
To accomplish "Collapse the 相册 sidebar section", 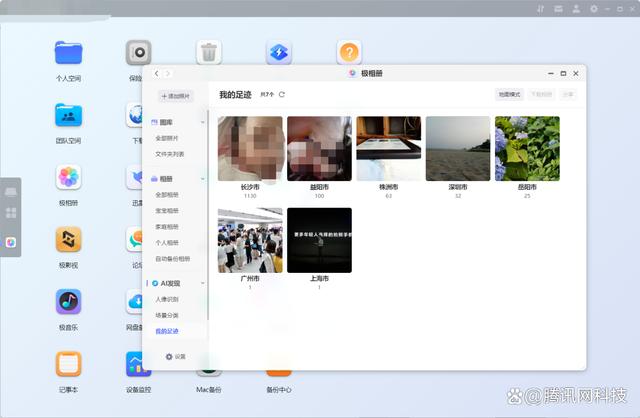I will pos(203,178).
